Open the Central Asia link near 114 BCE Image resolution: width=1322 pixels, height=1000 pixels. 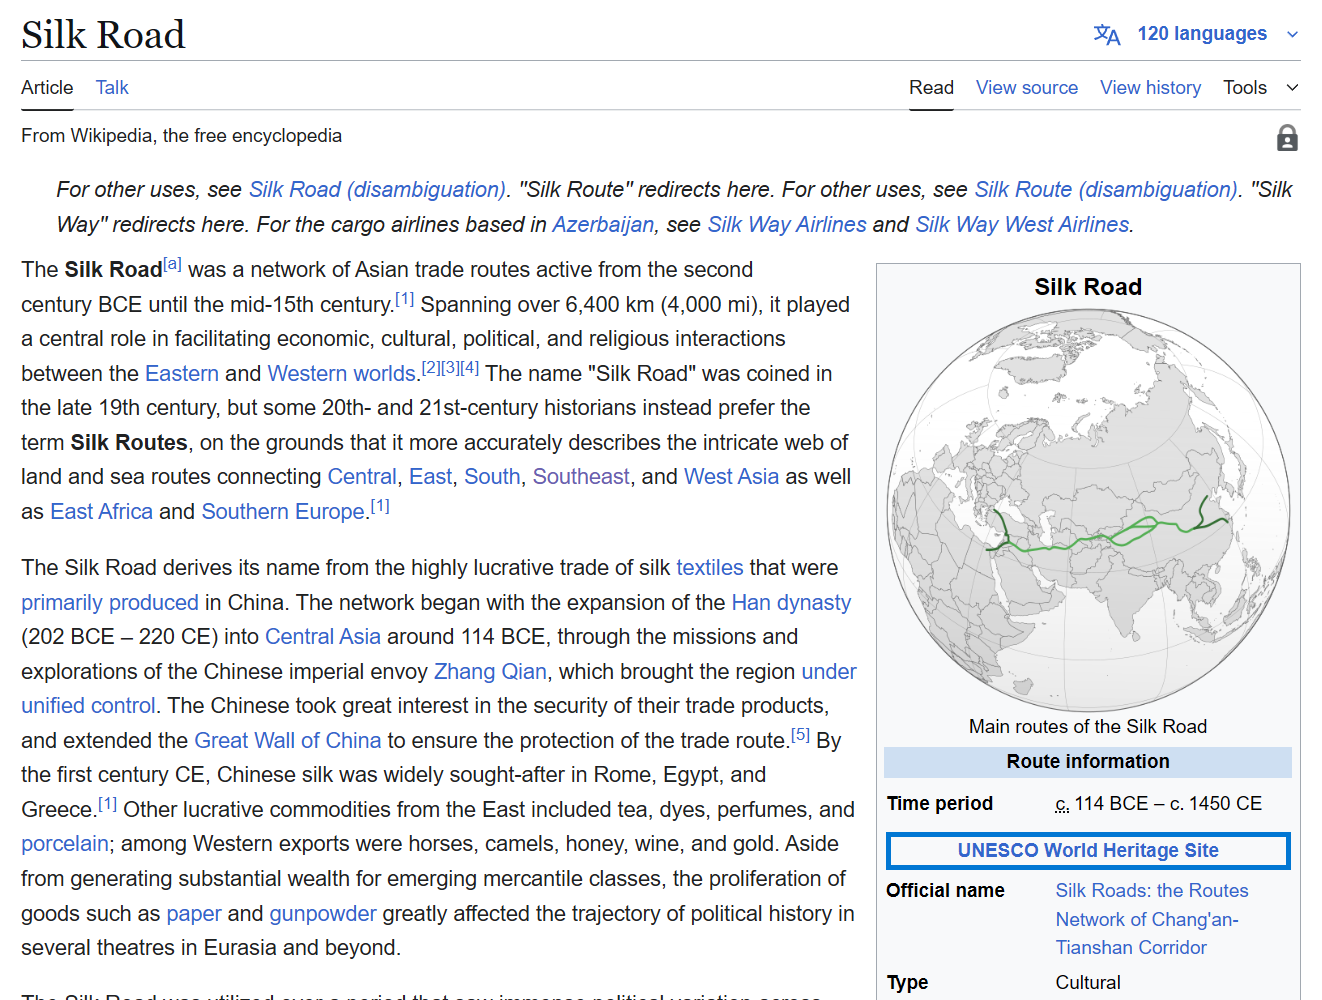point(323,637)
